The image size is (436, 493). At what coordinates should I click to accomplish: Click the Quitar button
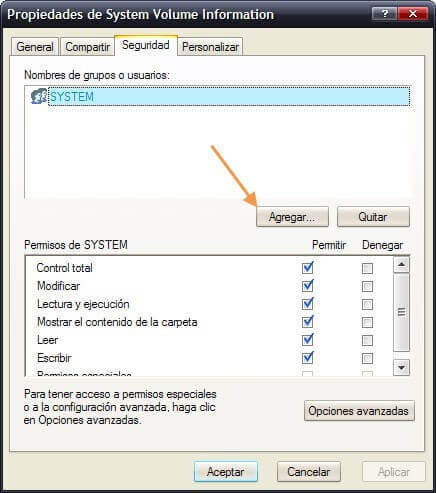pos(373,217)
